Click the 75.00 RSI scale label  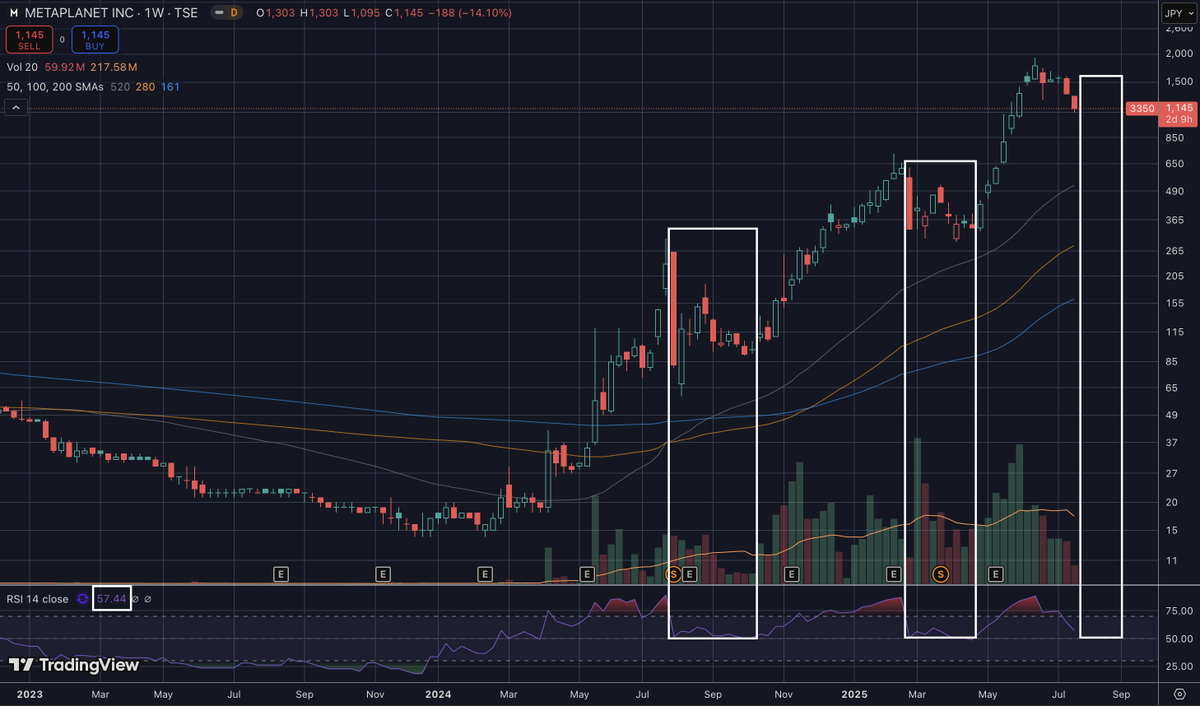click(x=1179, y=611)
